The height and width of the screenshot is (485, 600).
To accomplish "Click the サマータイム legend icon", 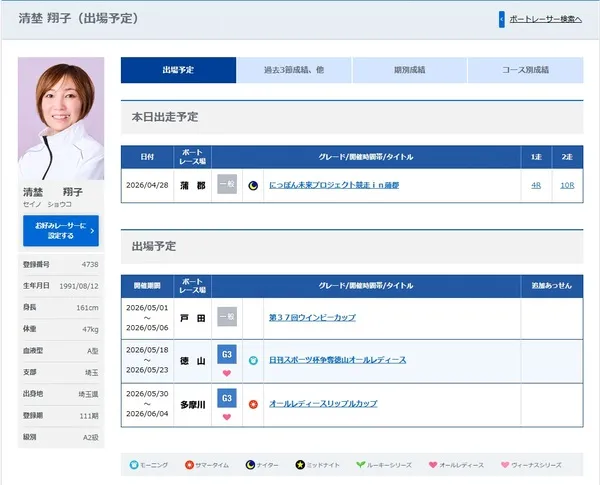I will (189, 465).
